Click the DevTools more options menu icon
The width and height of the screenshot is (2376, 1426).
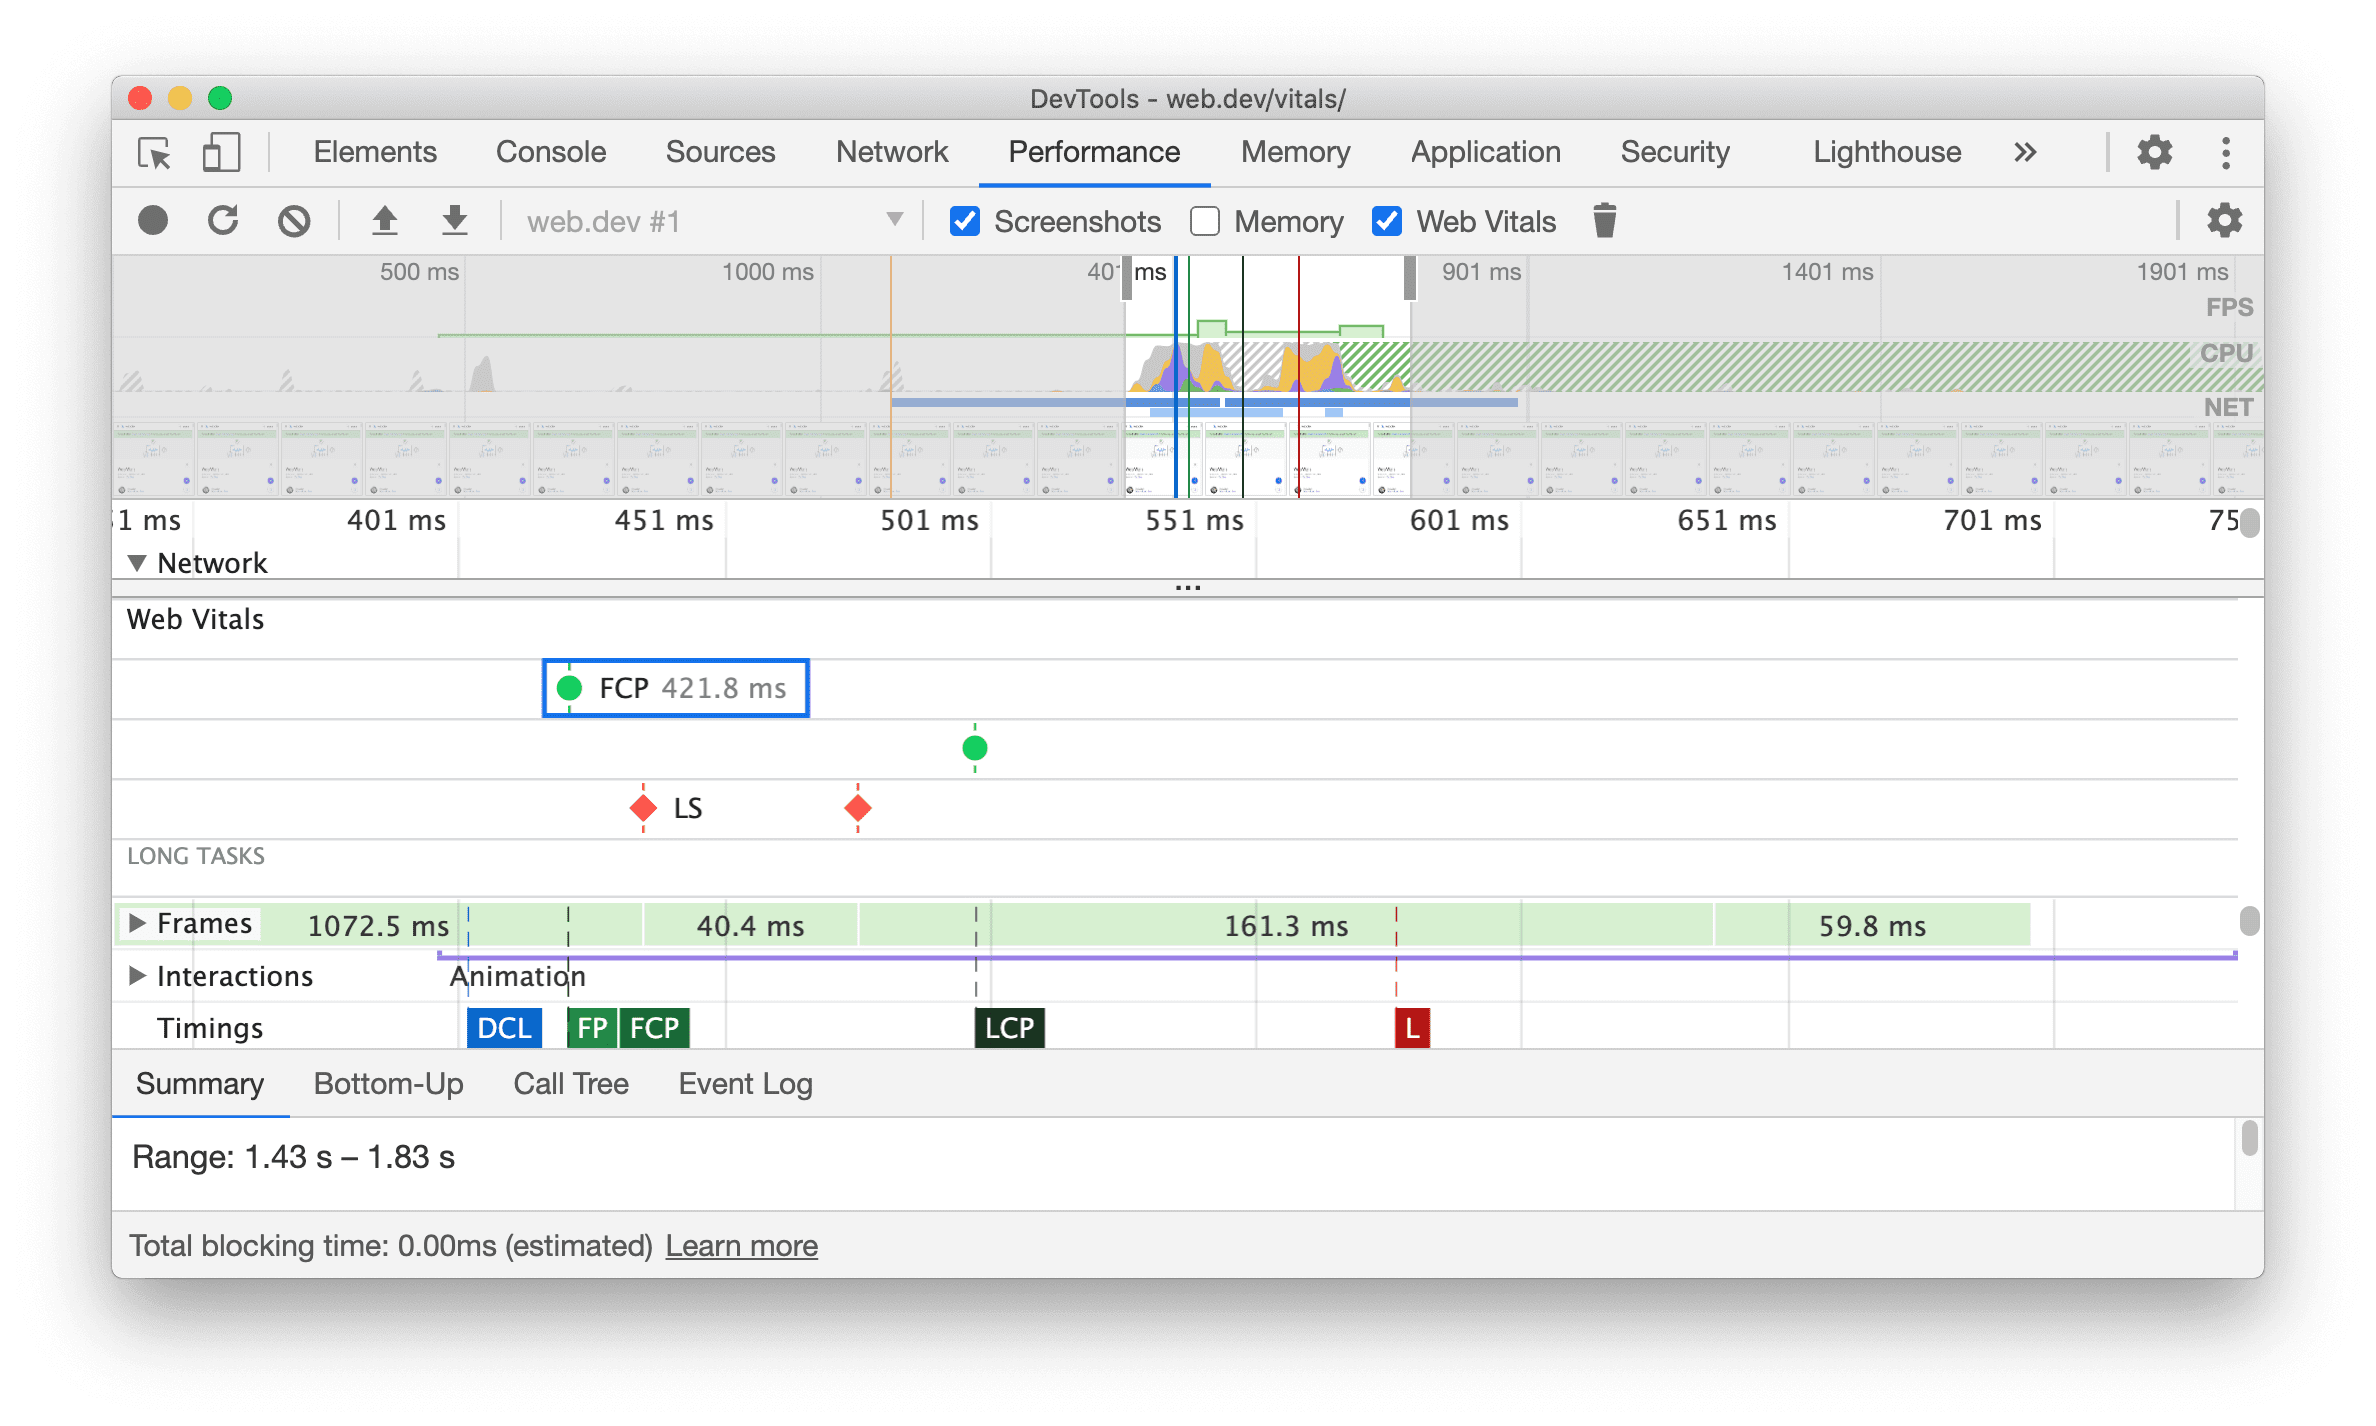pyautogui.click(x=2227, y=151)
